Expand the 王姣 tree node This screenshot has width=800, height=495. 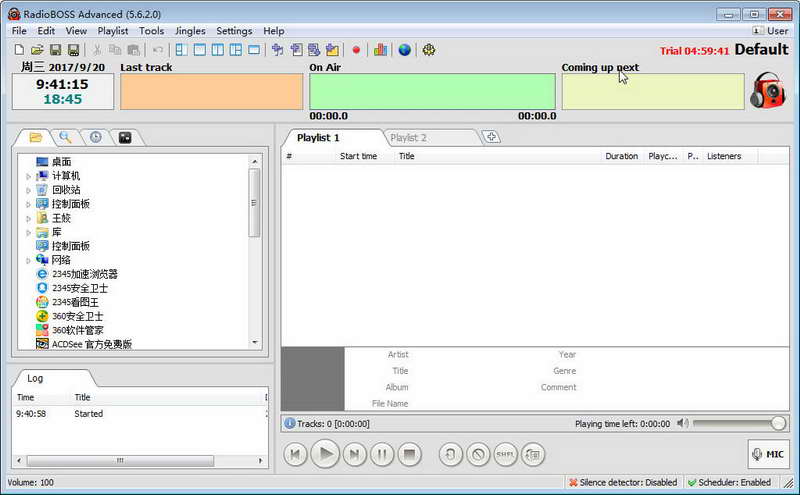[x=29, y=218]
